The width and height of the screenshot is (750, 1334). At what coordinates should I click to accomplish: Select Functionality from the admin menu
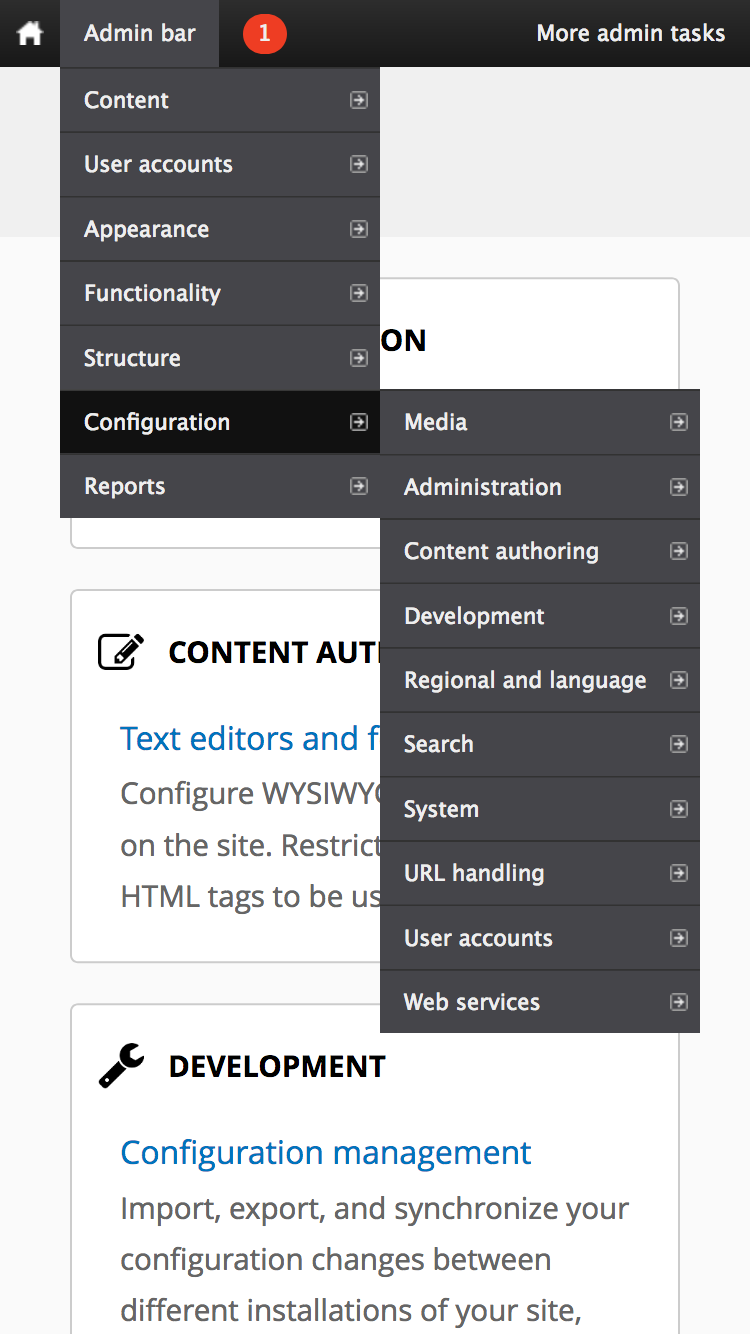pos(152,293)
